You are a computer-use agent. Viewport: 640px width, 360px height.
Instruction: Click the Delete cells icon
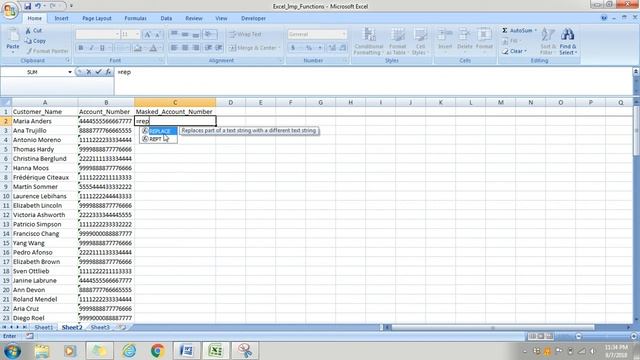point(464,34)
